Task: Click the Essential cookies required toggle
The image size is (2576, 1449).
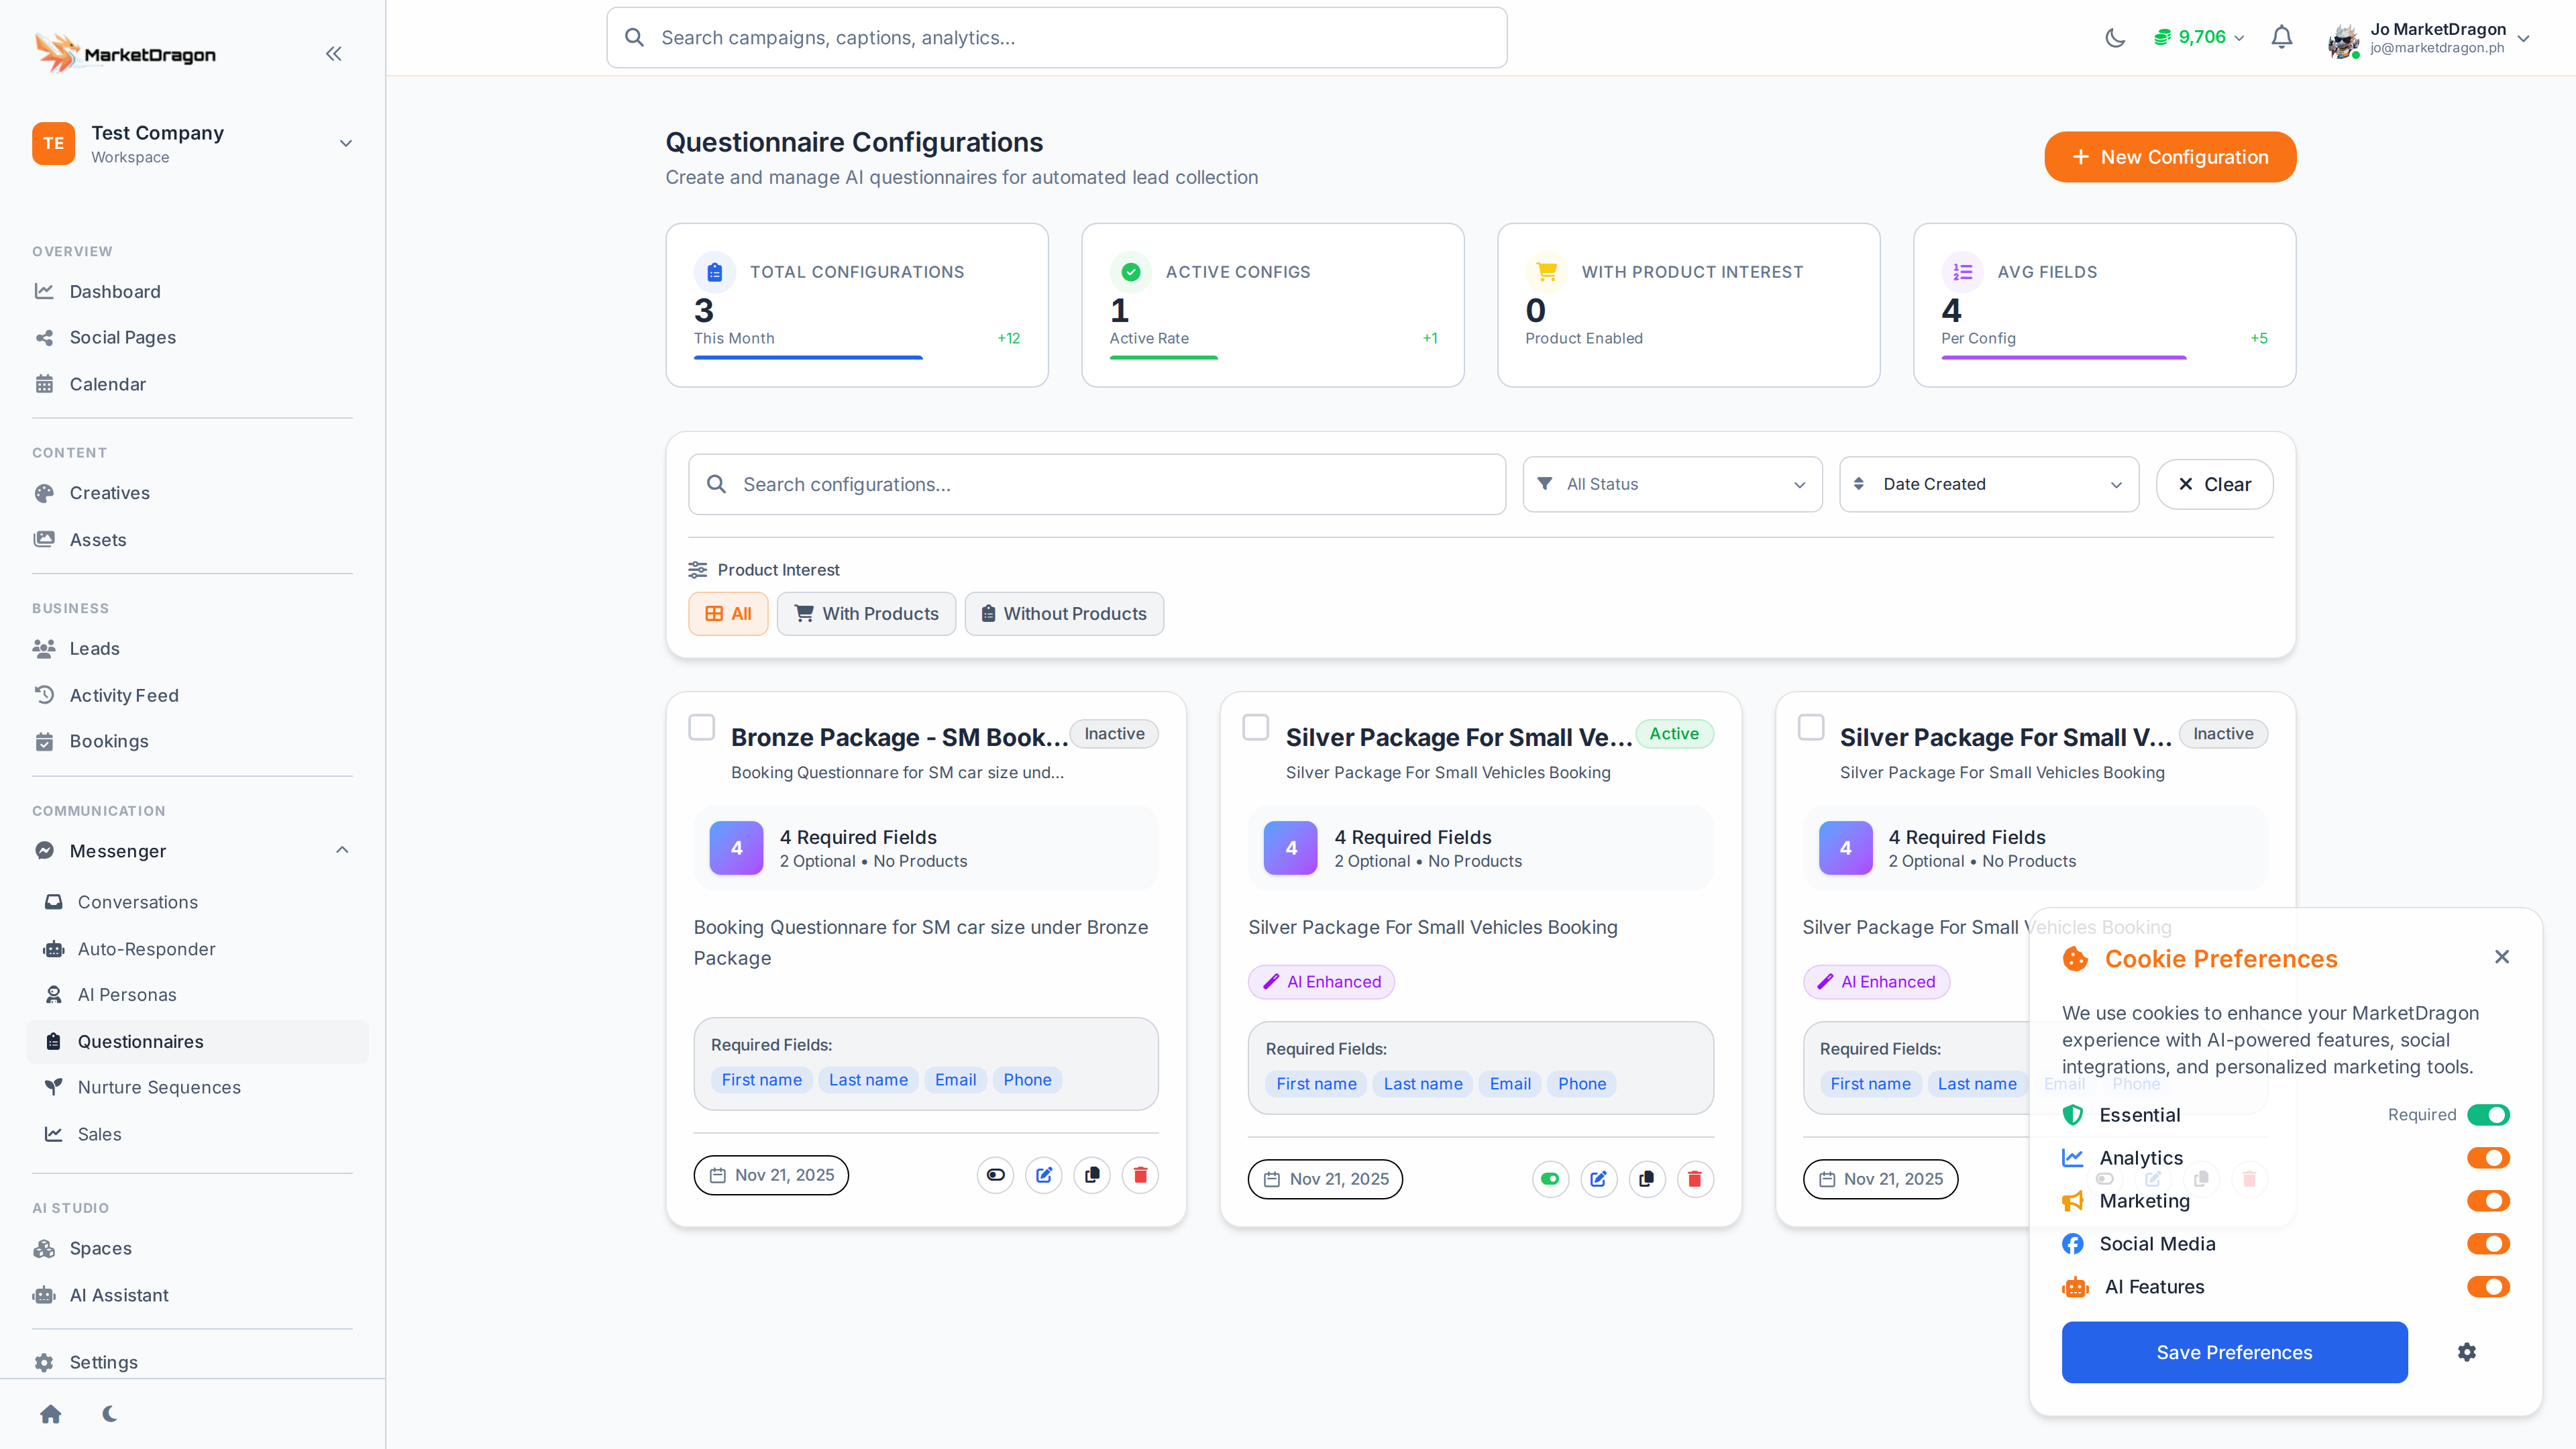Action: pos(2488,1115)
